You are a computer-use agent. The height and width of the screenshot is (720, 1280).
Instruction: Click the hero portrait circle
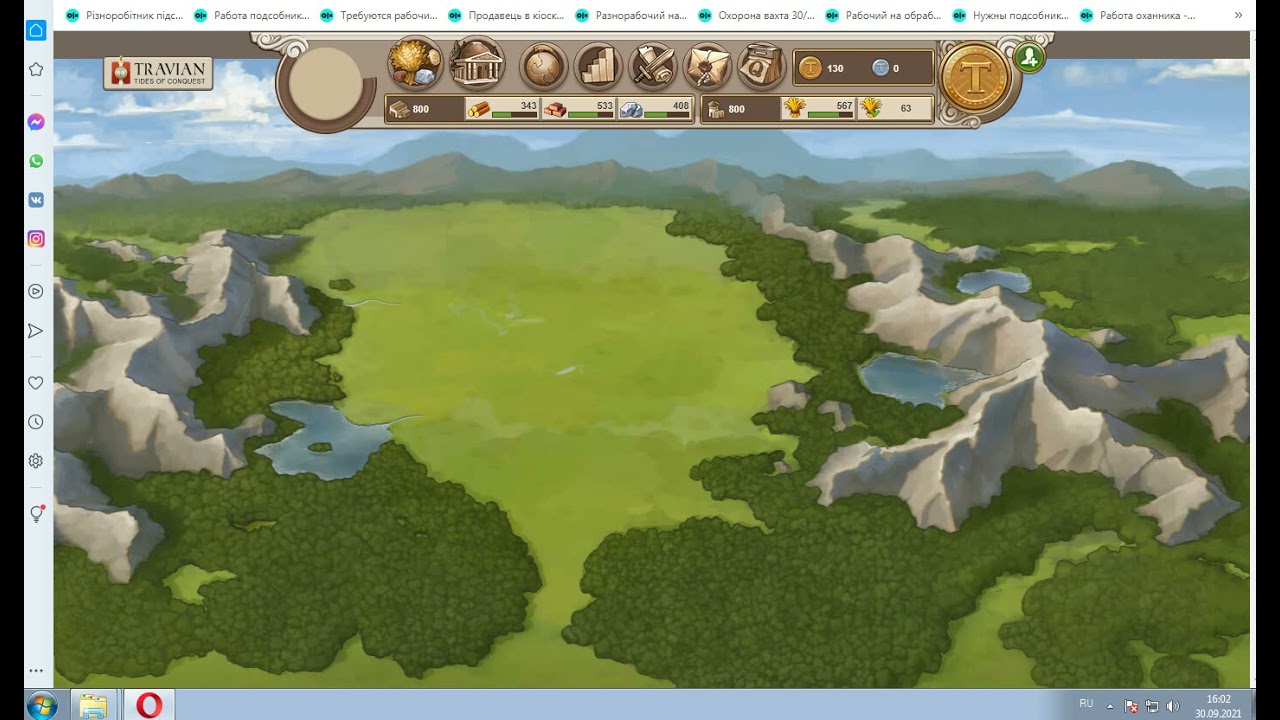[325, 83]
